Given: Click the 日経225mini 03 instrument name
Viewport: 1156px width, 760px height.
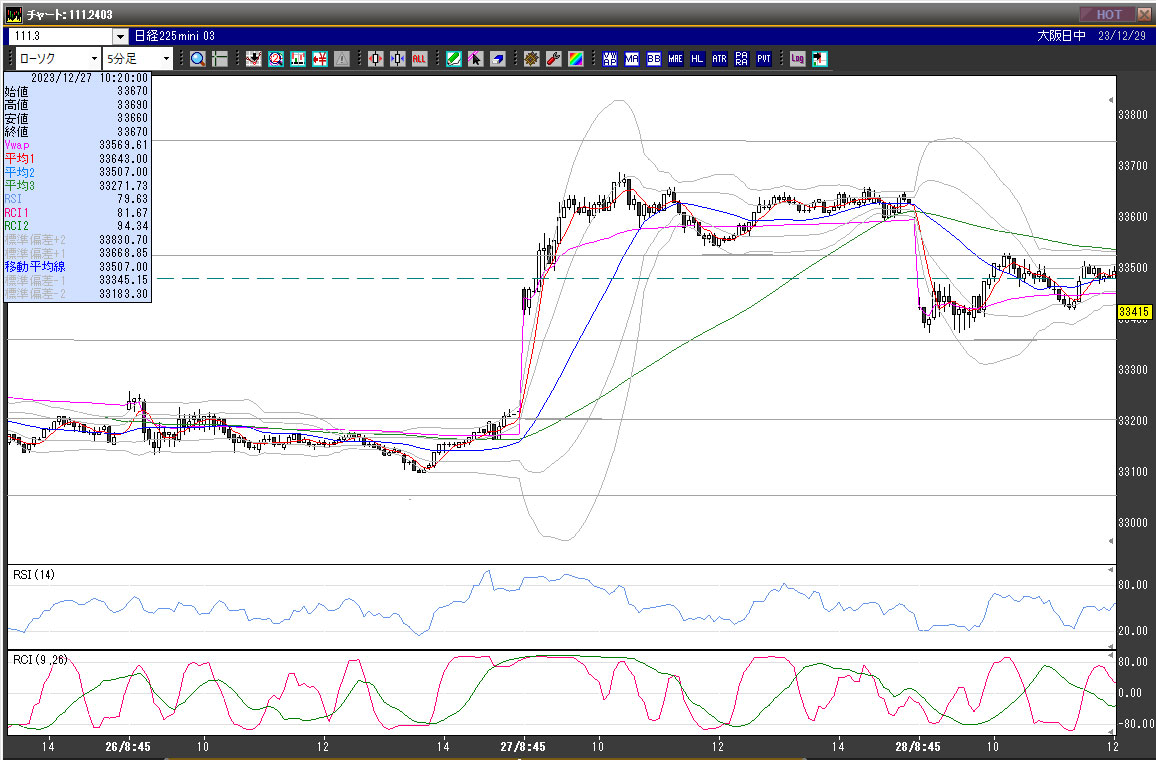Looking at the screenshot, I should pos(175,36).
